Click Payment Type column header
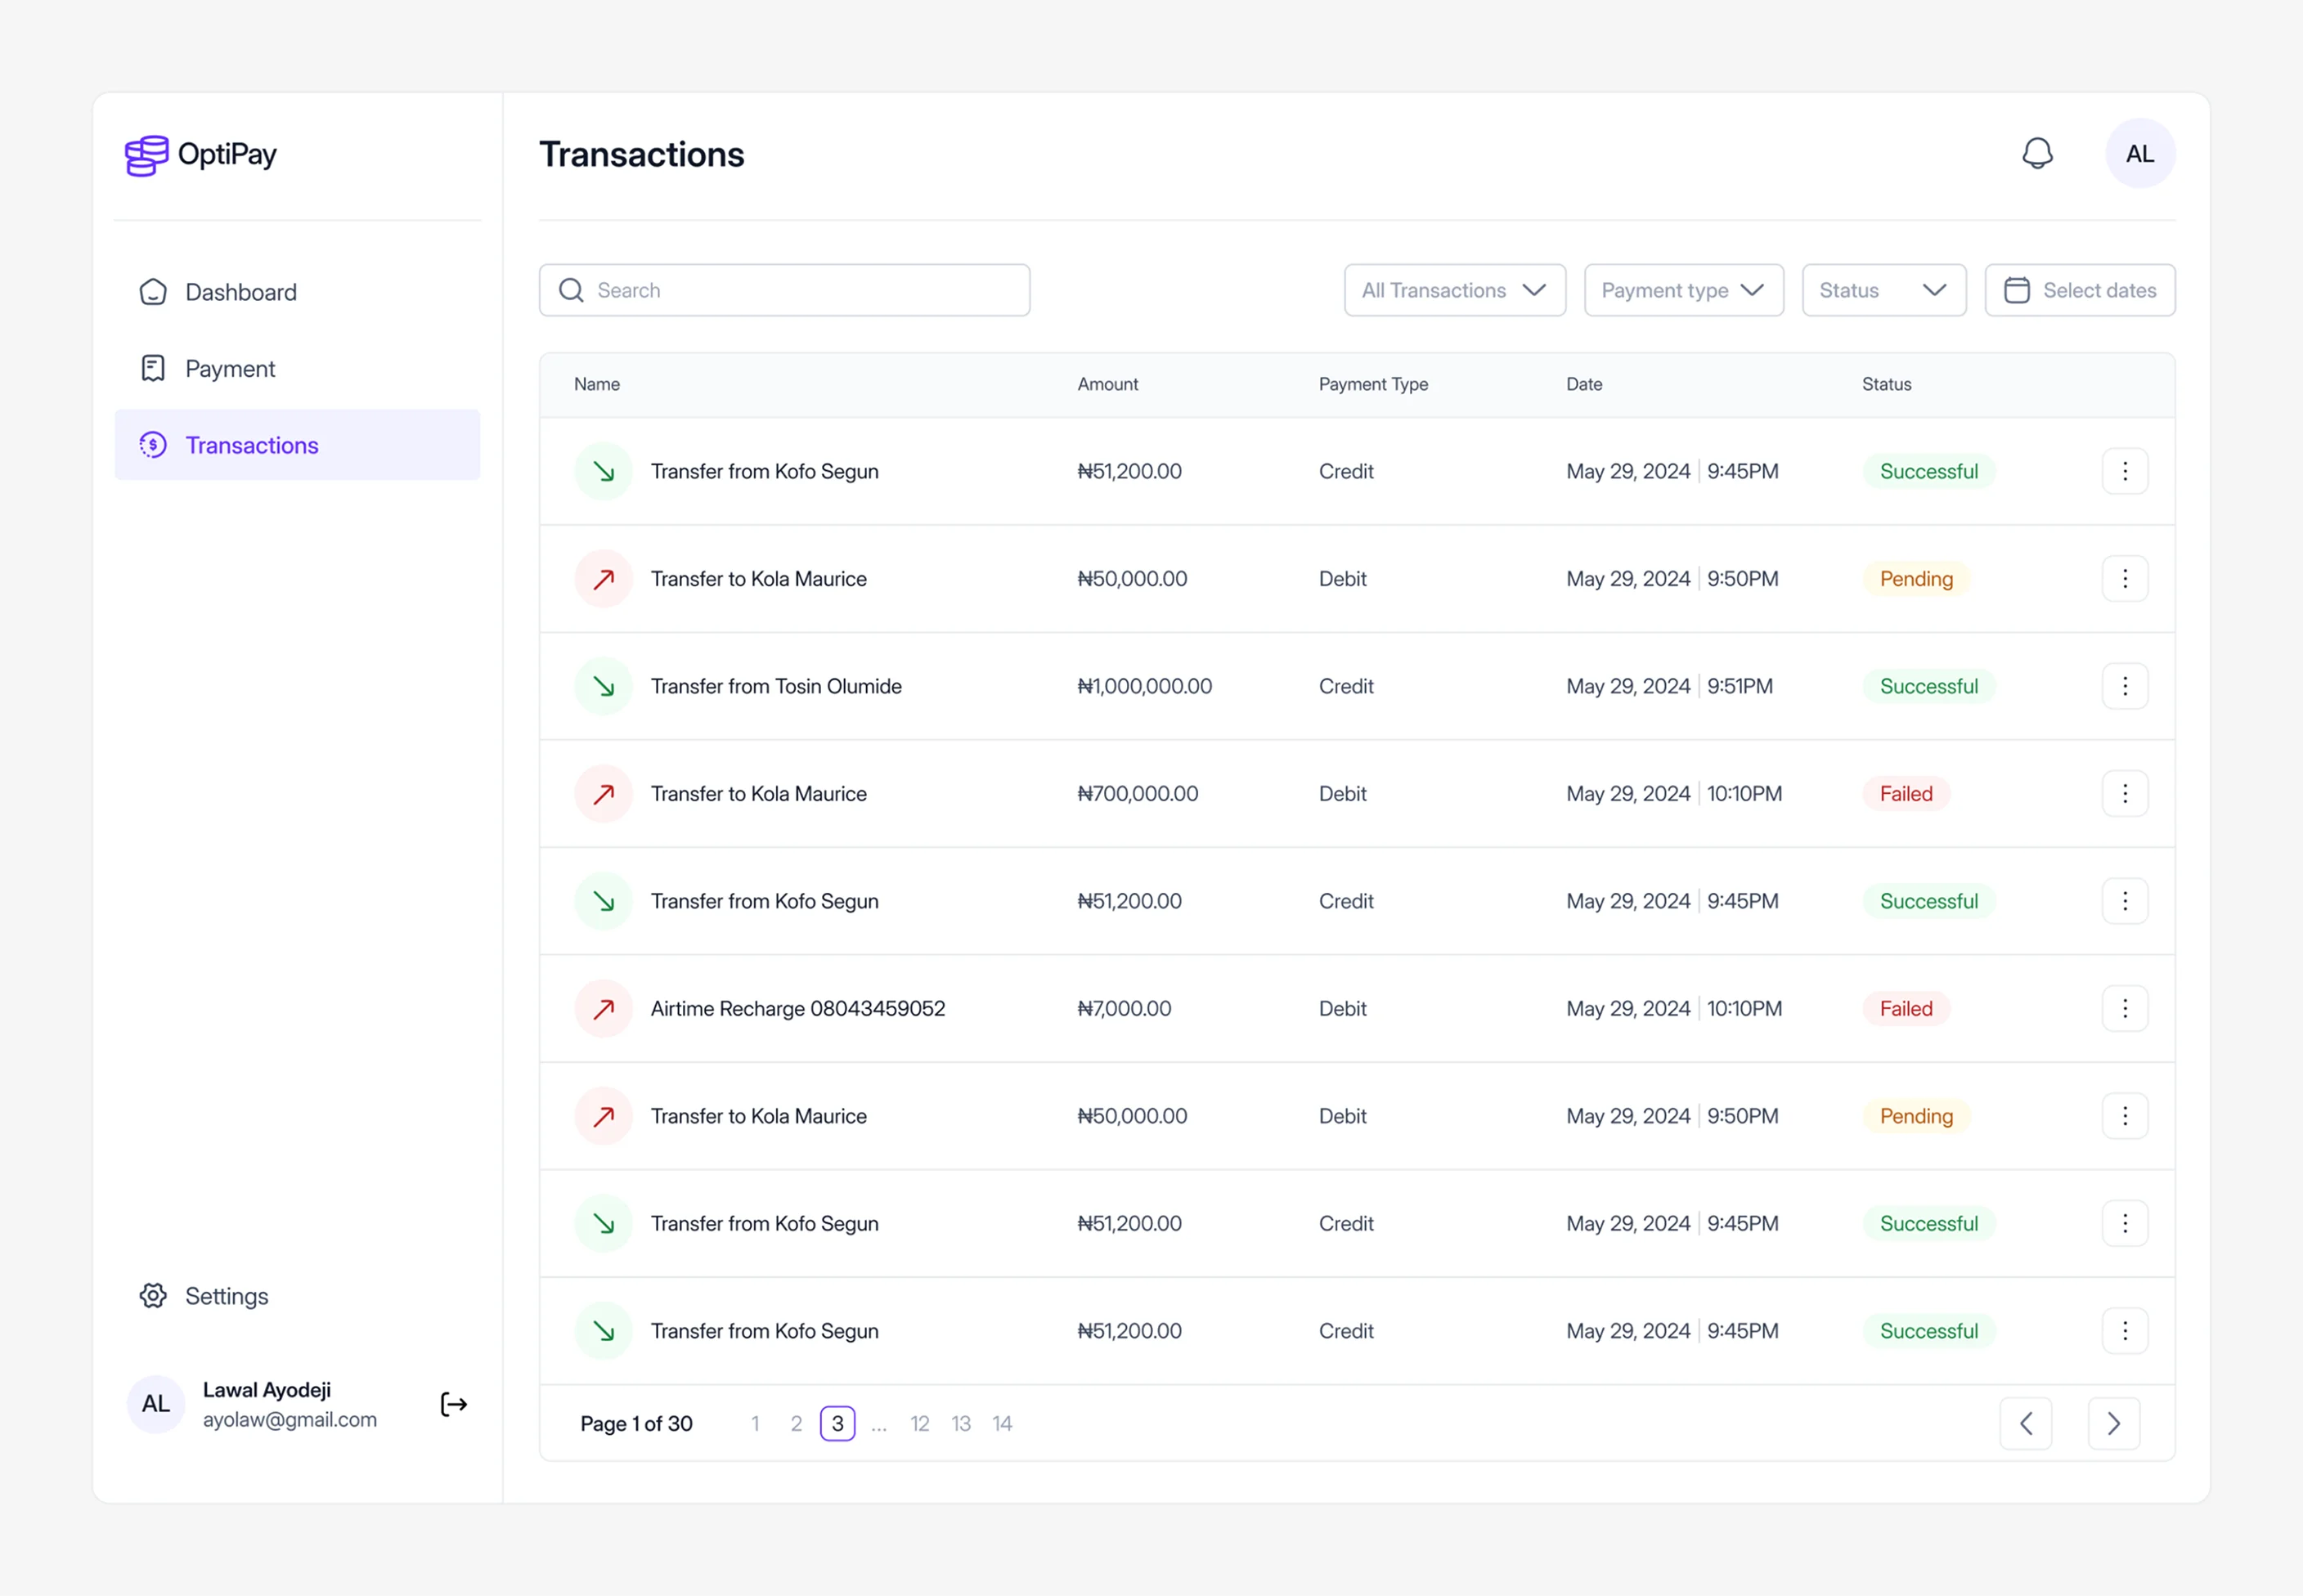This screenshot has width=2303, height=1596. (1373, 384)
